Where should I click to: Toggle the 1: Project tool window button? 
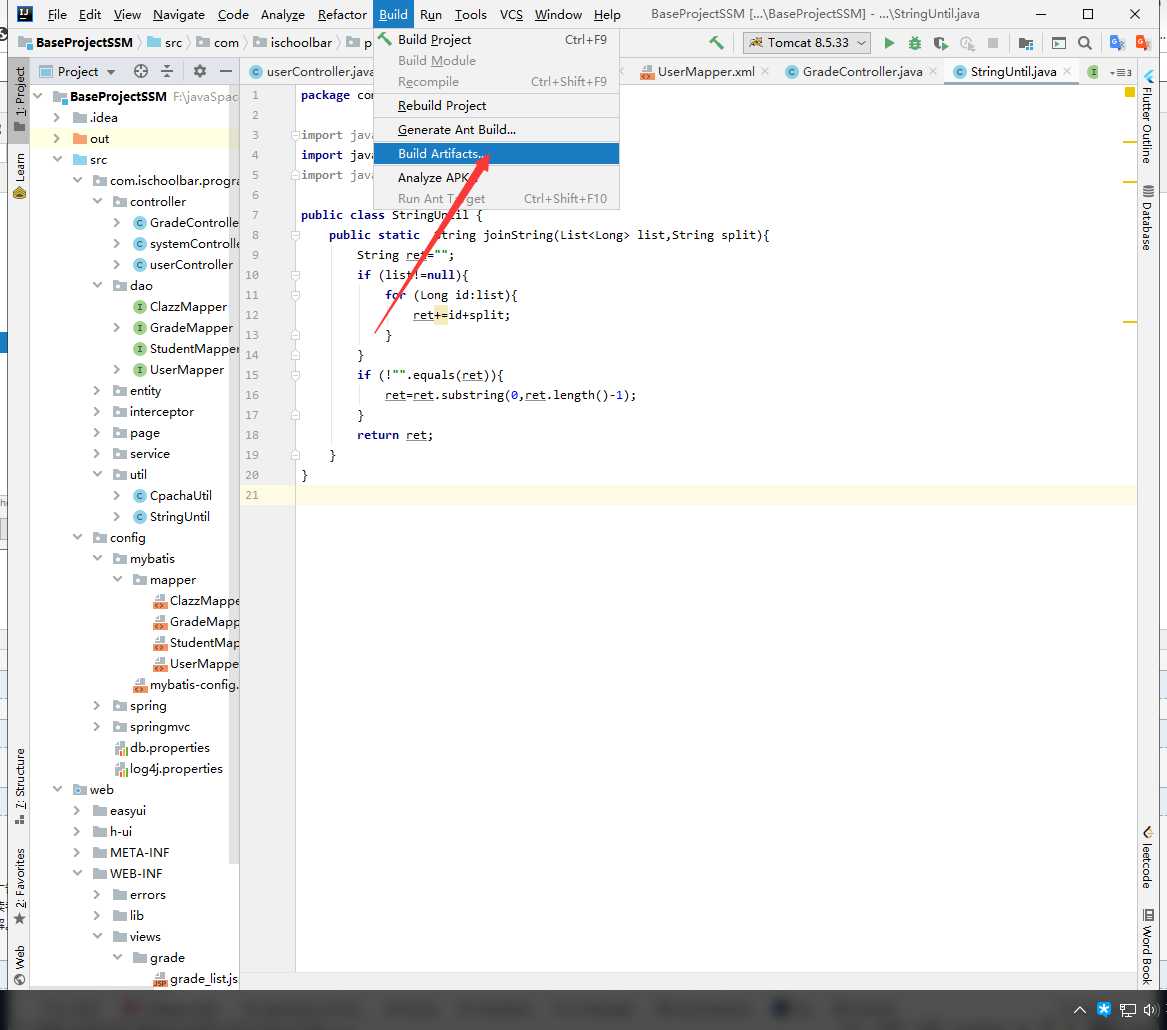[x=19, y=100]
